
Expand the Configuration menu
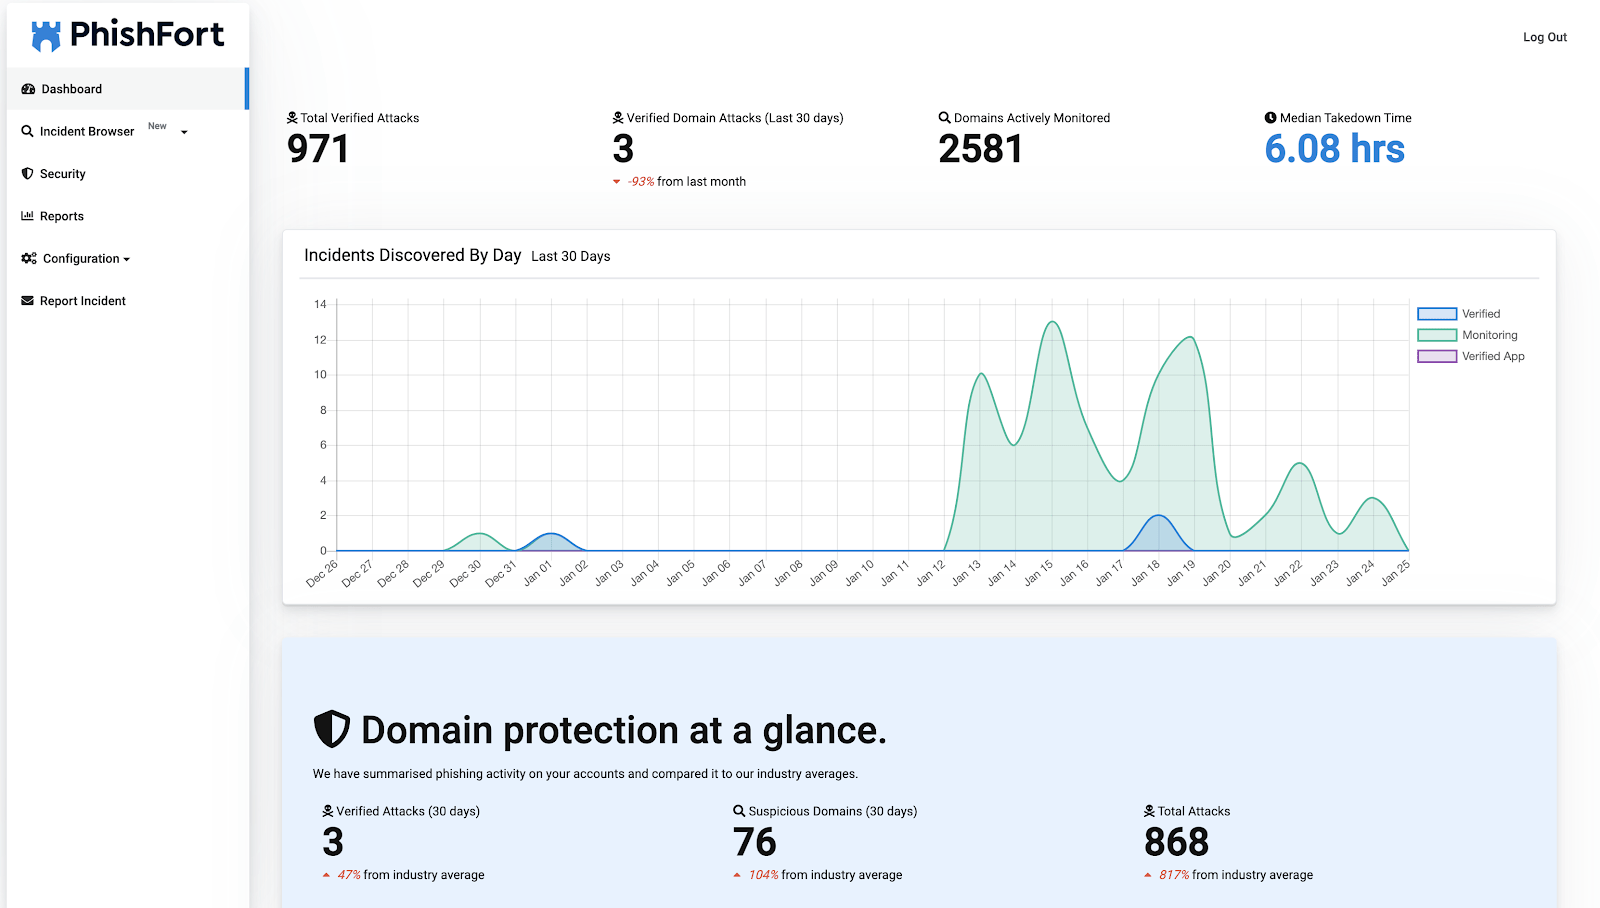coord(85,258)
